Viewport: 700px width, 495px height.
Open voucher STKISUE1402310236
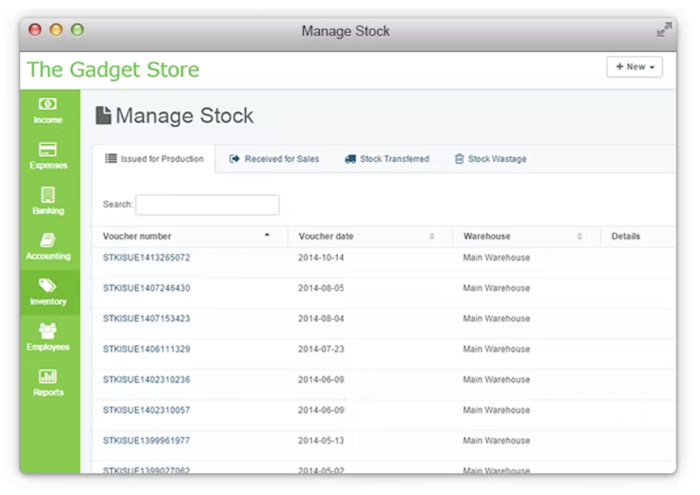tap(146, 379)
